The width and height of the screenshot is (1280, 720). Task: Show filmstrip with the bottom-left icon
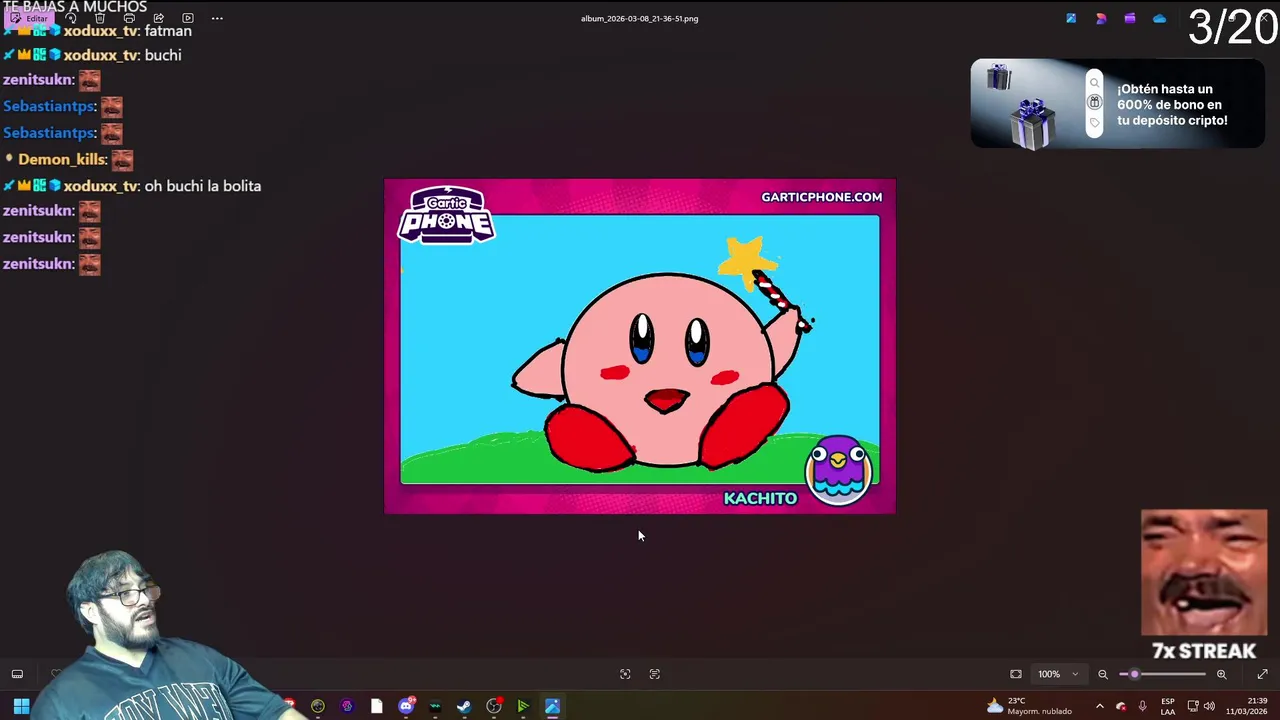17,674
